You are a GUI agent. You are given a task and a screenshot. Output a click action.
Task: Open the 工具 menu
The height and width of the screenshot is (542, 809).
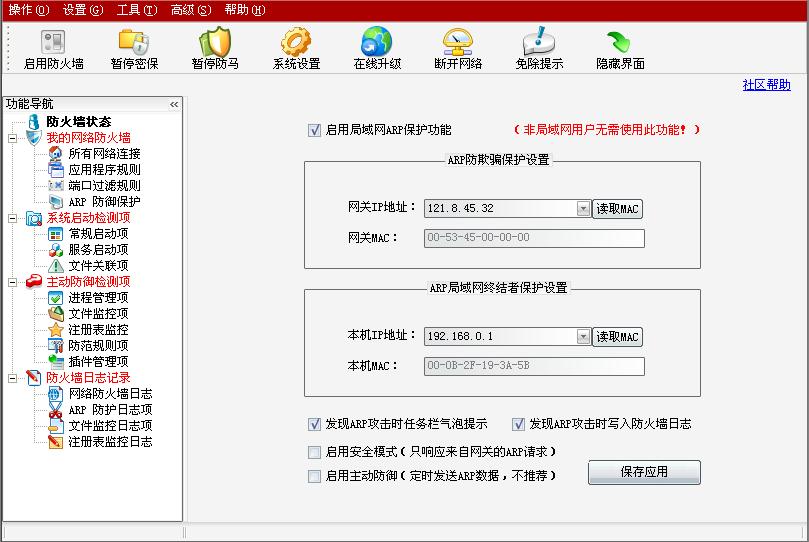pos(136,10)
